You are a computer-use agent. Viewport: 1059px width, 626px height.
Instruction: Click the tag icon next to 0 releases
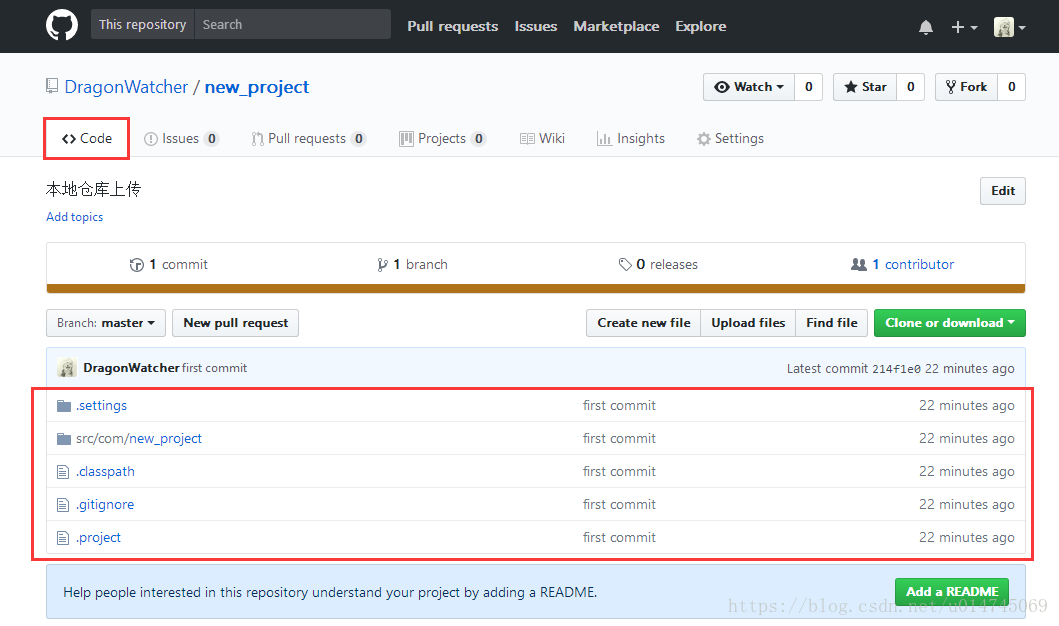(x=625, y=264)
